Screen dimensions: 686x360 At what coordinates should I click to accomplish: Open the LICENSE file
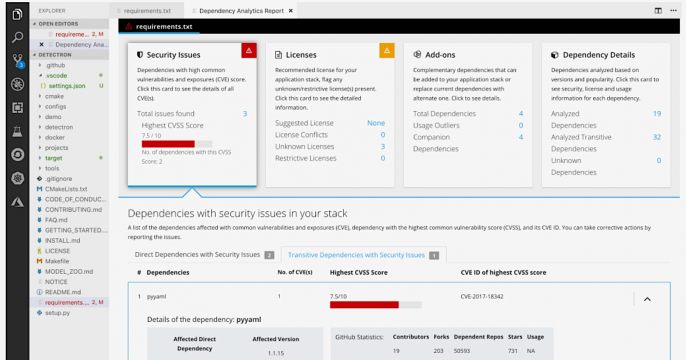coord(57,251)
